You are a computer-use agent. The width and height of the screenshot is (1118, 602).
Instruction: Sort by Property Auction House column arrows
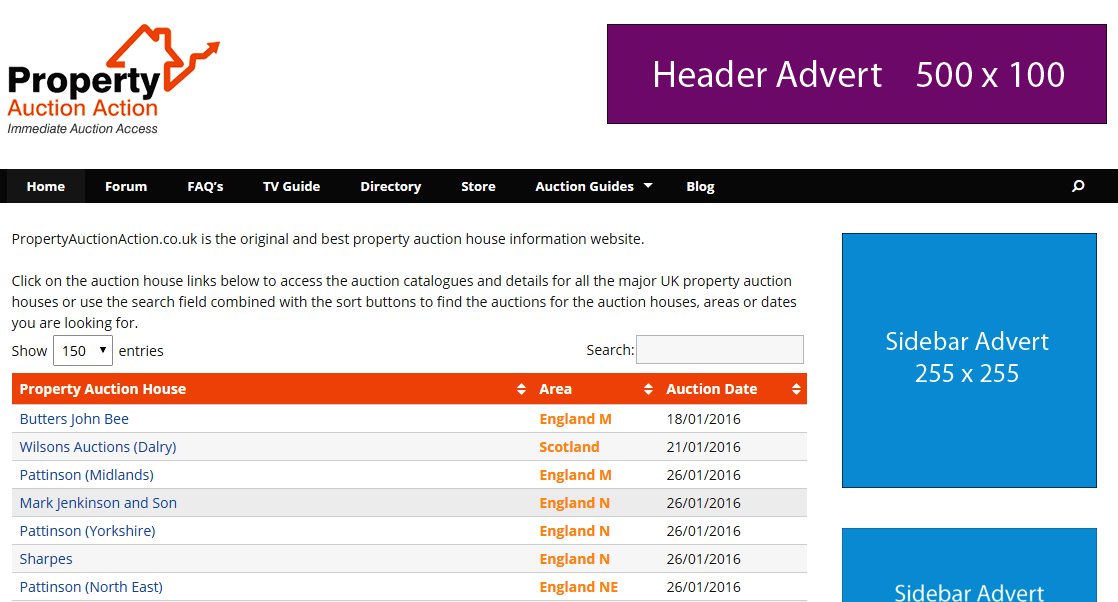pos(521,389)
